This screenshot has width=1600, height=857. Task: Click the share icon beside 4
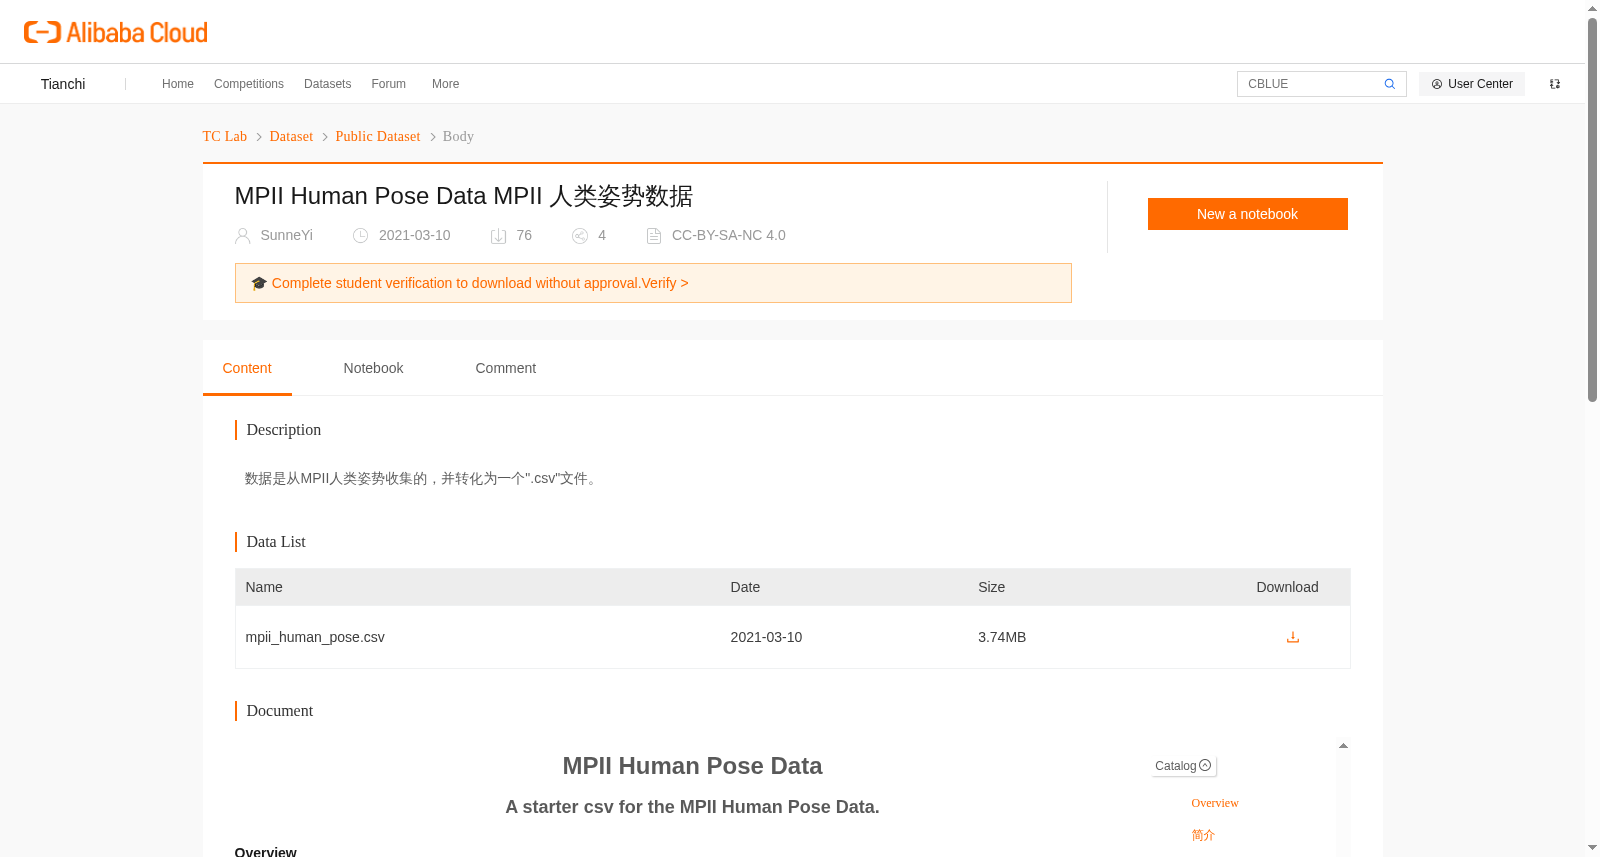(580, 236)
